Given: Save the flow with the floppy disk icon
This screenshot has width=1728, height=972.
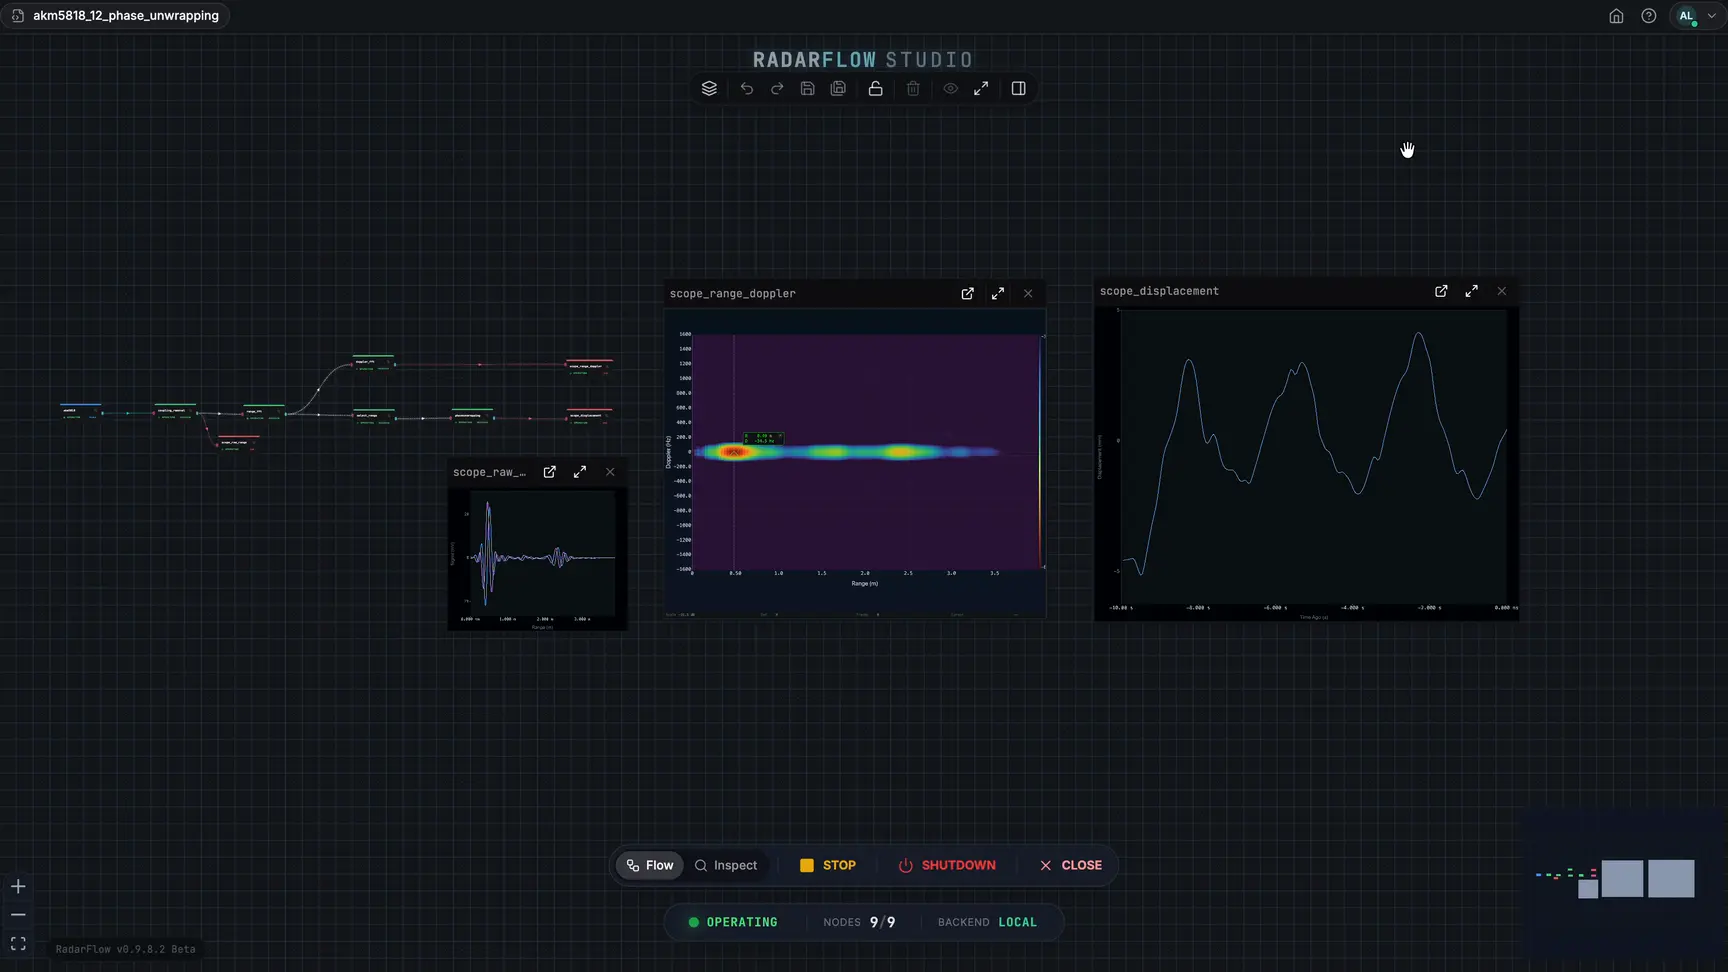Looking at the screenshot, I should (x=808, y=88).
